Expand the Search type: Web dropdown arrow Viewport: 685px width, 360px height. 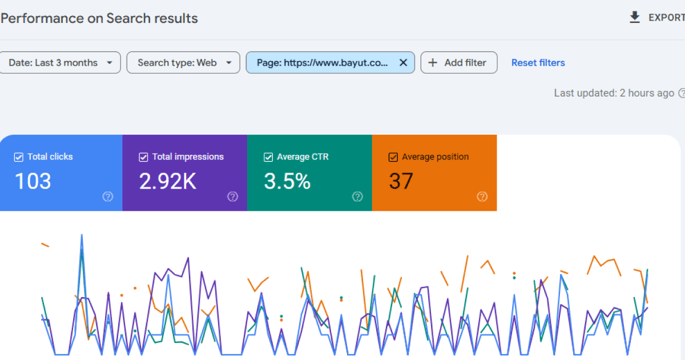(228, 63)
